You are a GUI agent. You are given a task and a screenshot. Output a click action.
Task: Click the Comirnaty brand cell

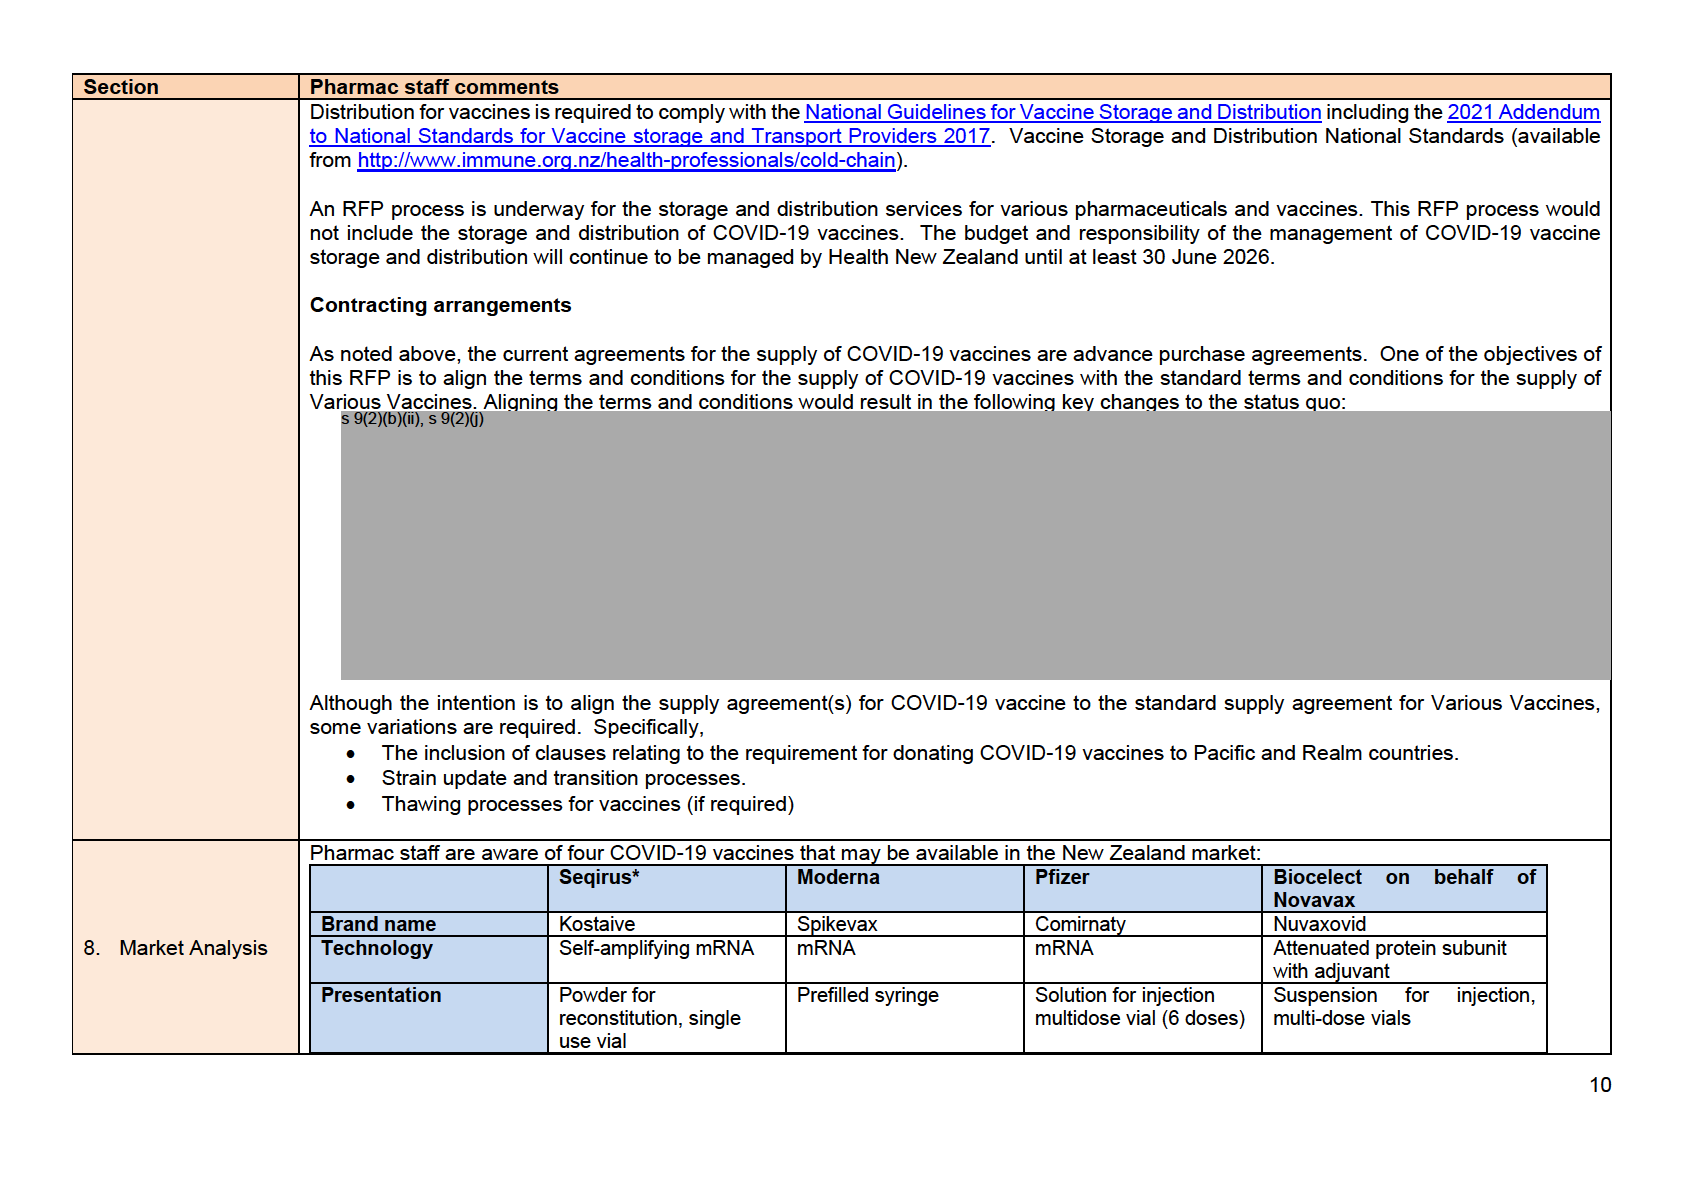pos(1080,924)
